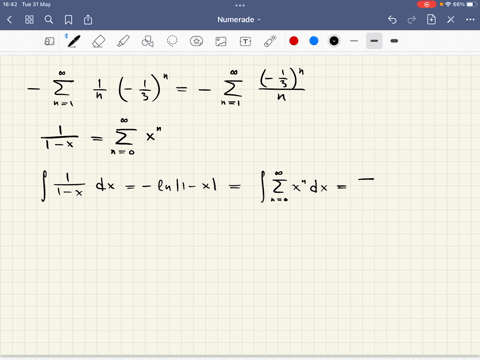Screen dimensions: 480x360
Task: Go back using the left chevron
Action: tap(10, 20)
